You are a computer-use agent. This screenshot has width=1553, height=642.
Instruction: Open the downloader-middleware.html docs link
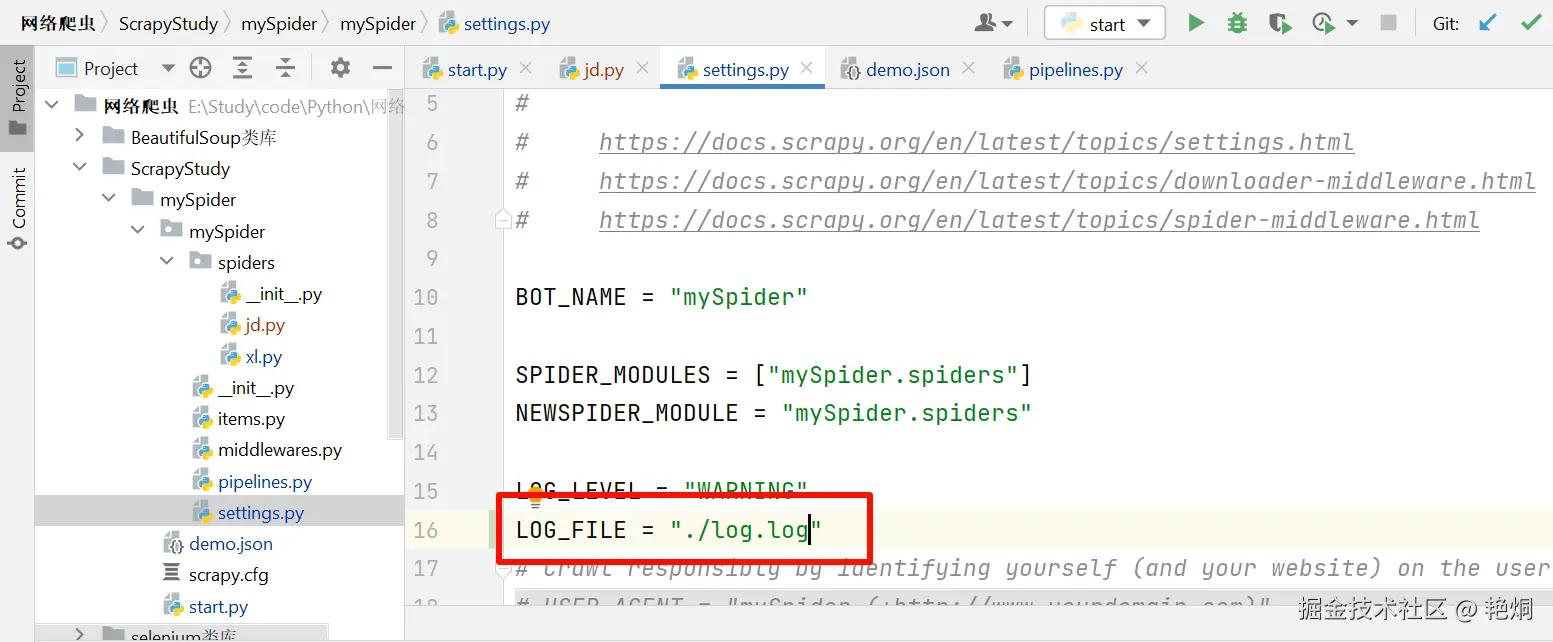pos(1067,181)
